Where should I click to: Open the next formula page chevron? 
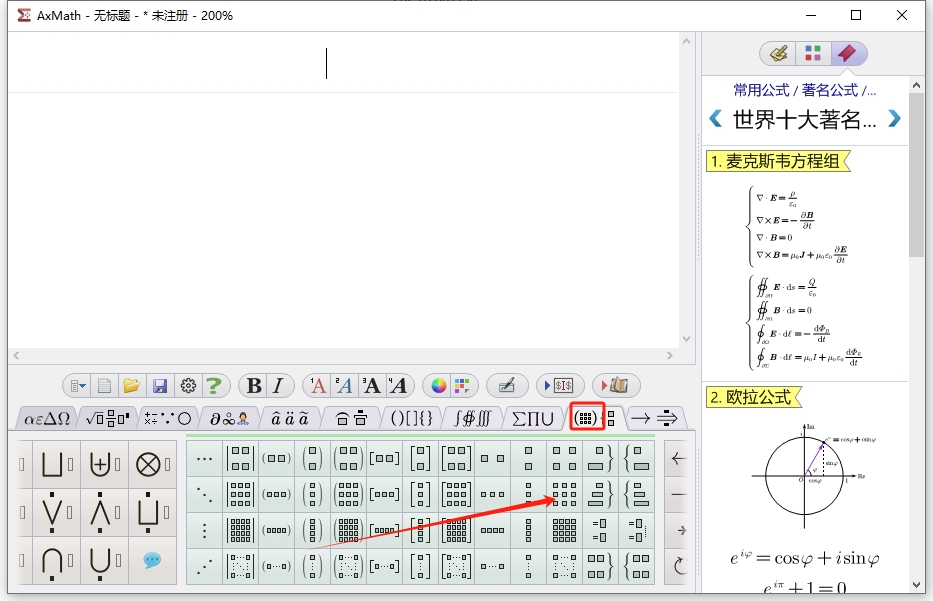tap(893, 118)
